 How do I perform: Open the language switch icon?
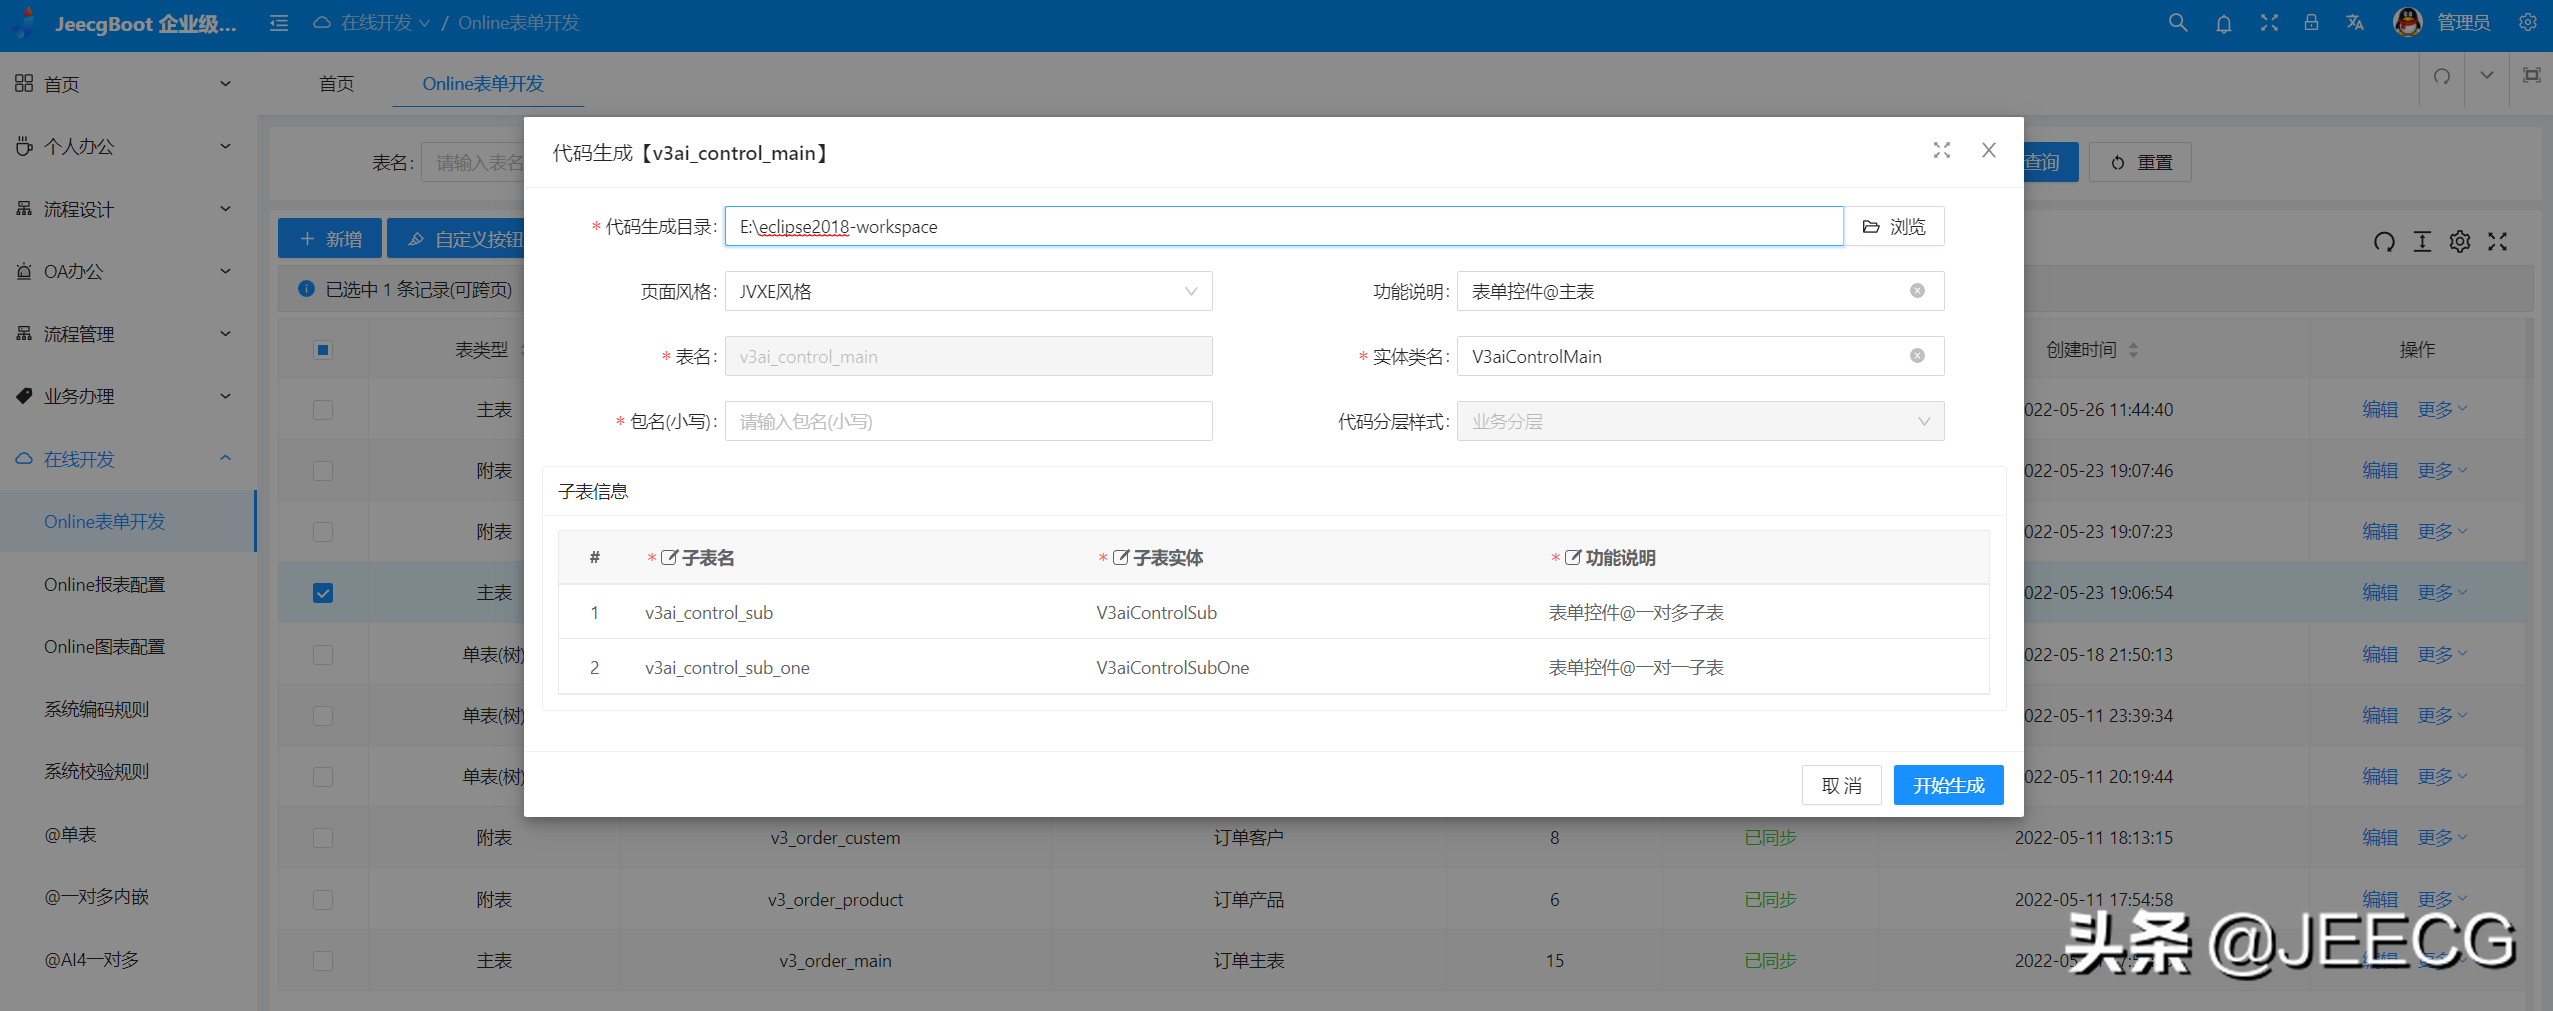click(2355, 22)
